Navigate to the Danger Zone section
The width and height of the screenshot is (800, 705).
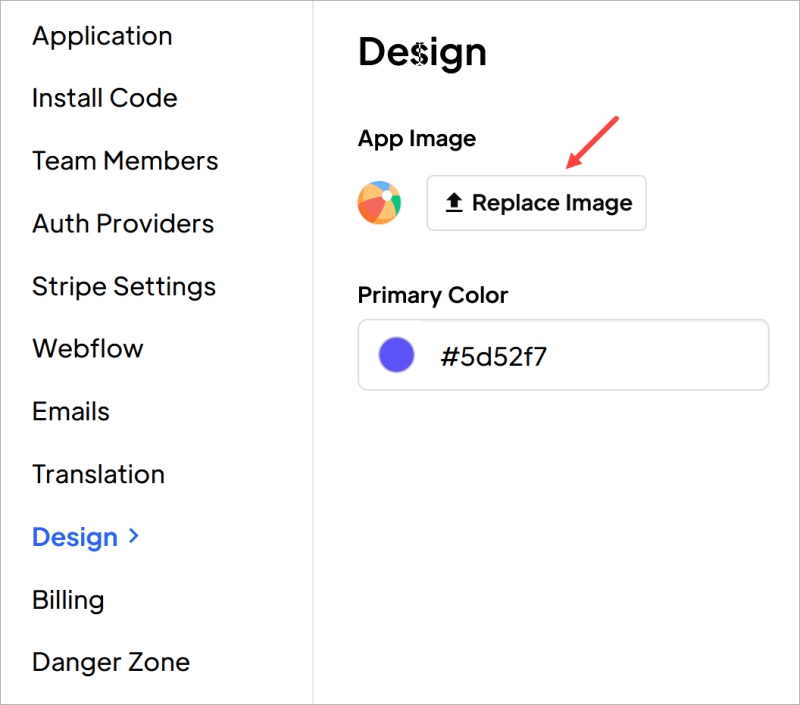(x=111, y=662)
